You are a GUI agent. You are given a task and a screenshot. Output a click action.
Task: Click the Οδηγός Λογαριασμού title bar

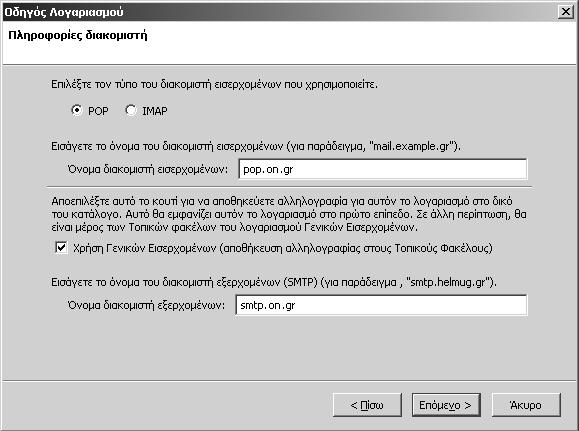(x=279, y=12)
